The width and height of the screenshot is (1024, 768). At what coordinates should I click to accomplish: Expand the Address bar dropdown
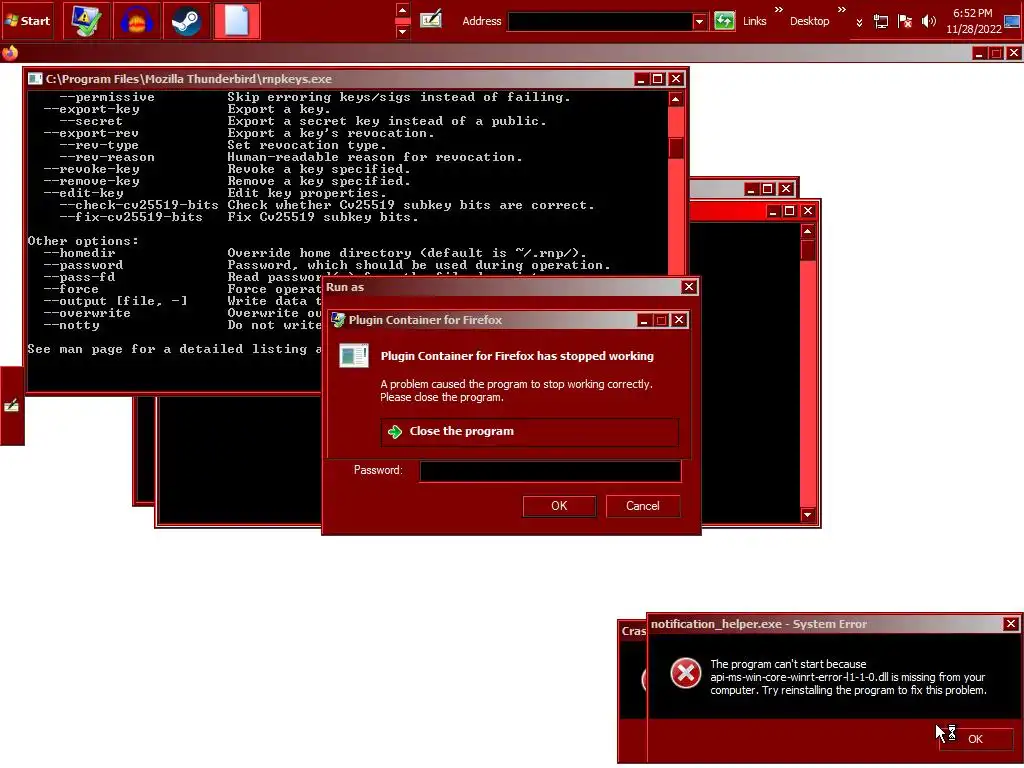click(699, 21)
